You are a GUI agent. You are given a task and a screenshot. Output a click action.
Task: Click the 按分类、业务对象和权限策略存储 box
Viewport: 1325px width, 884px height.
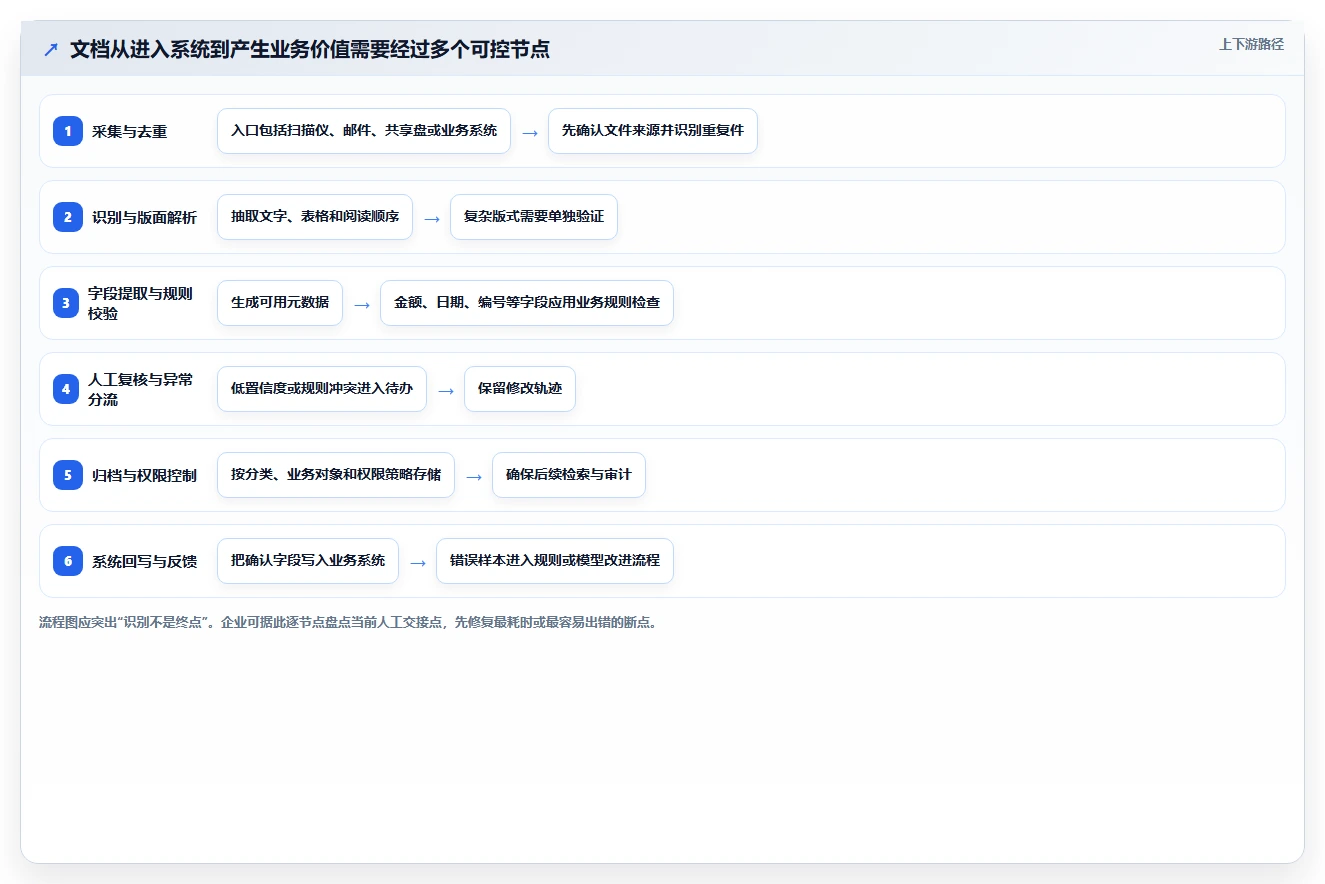336,475
